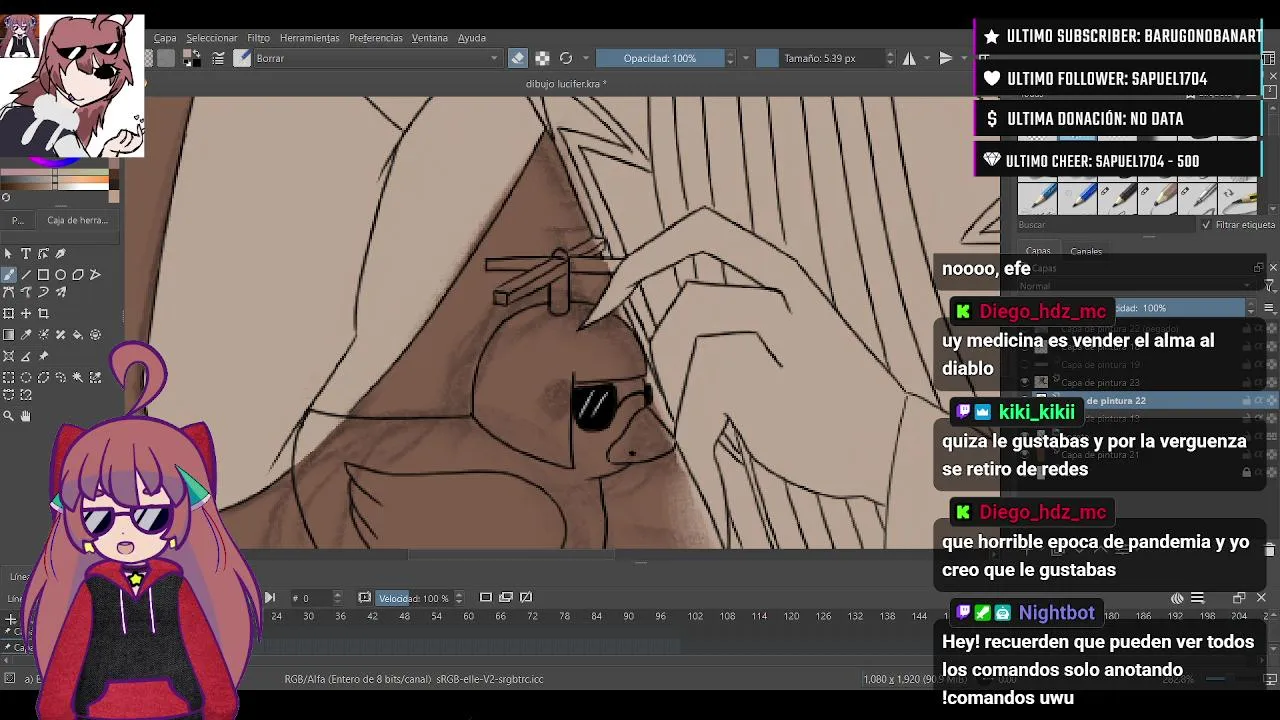Select the Measure tool
Image resolution: width=1280 pixels, height=720 pixels.
pos(26,356)
